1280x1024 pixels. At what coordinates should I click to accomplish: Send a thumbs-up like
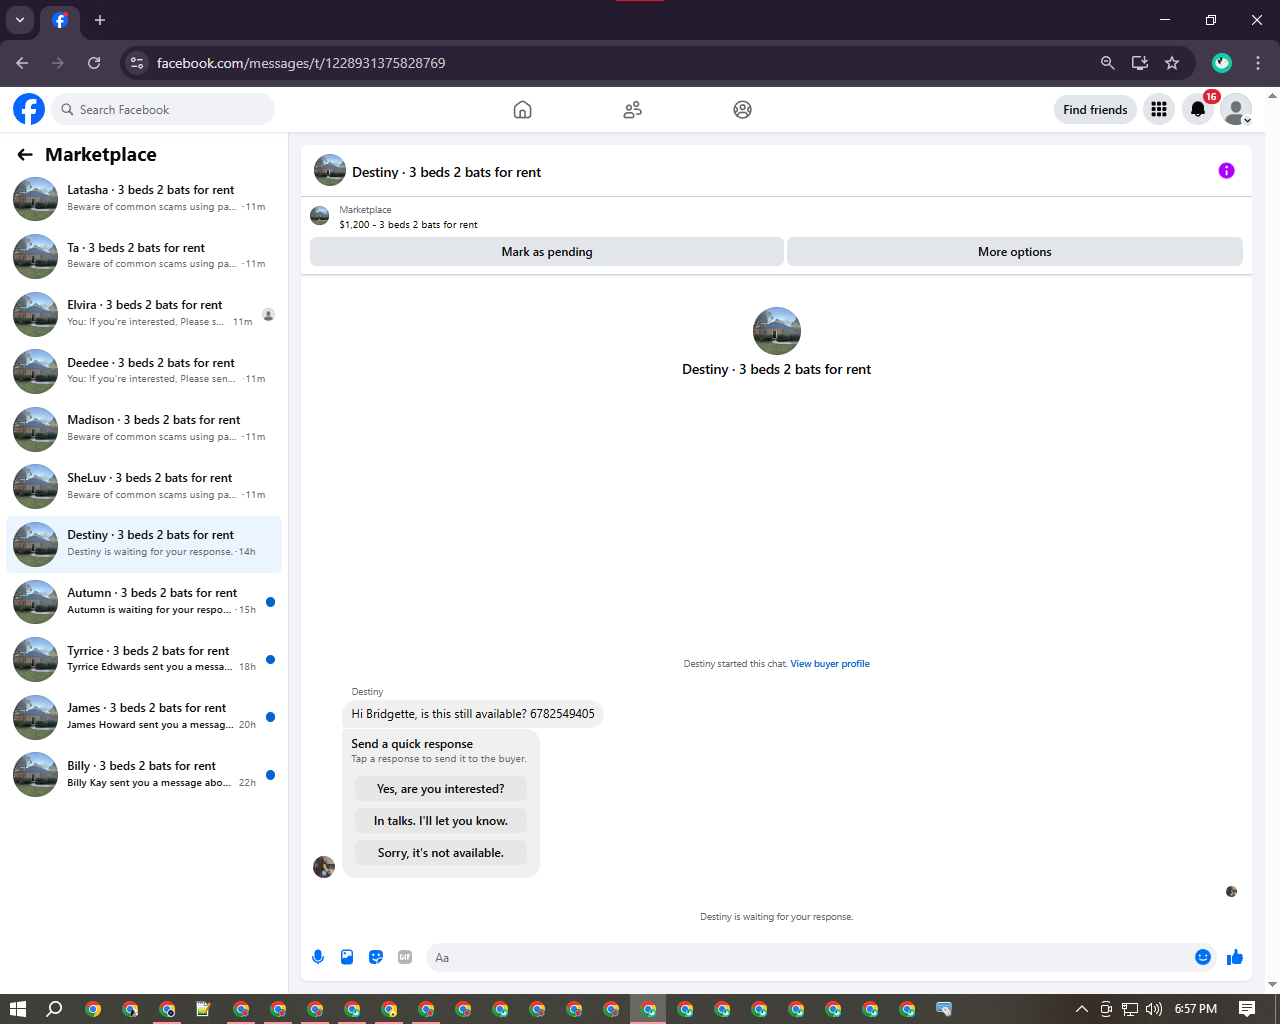click(x=1235, y=957)
